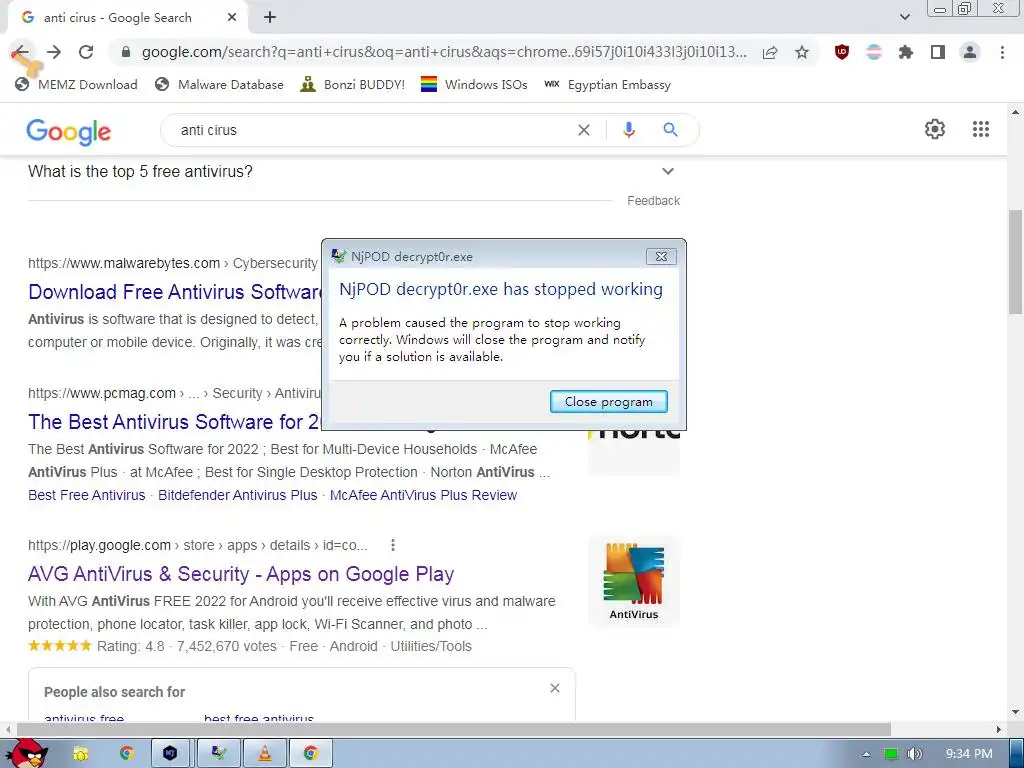The height and width of the screenshot is (768, 1024).
Task: Click the vertical scrollbar thumb
Action: [x=1015, y=261]
